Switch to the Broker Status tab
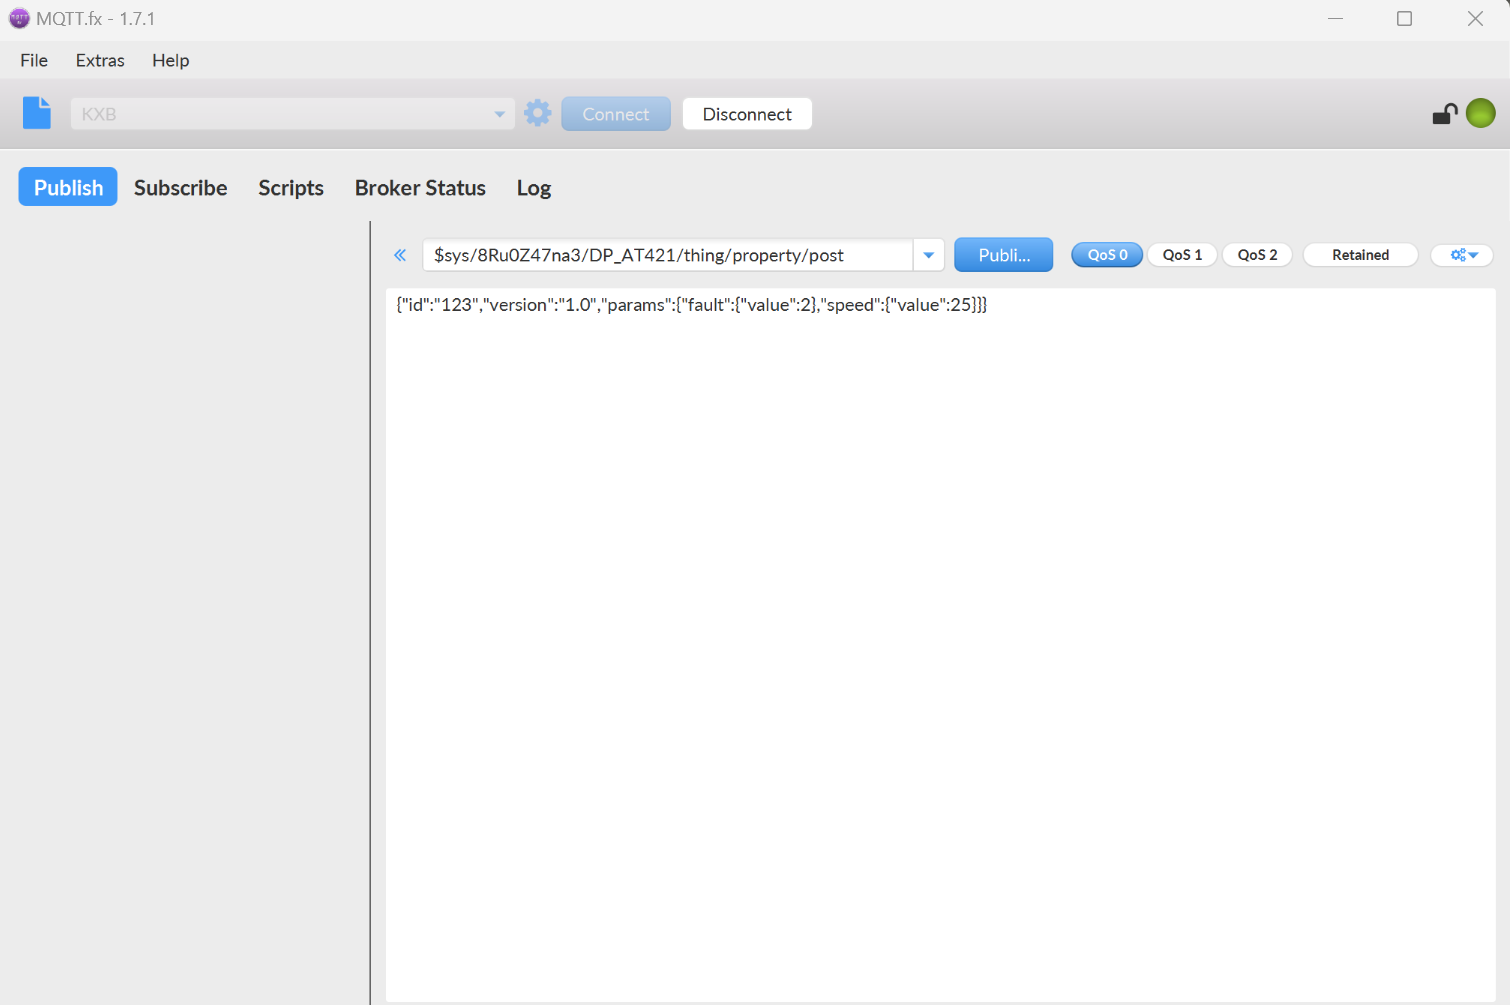This screenshot has height=1005, width=1510. pyautogui.click(x=420, y=187)
